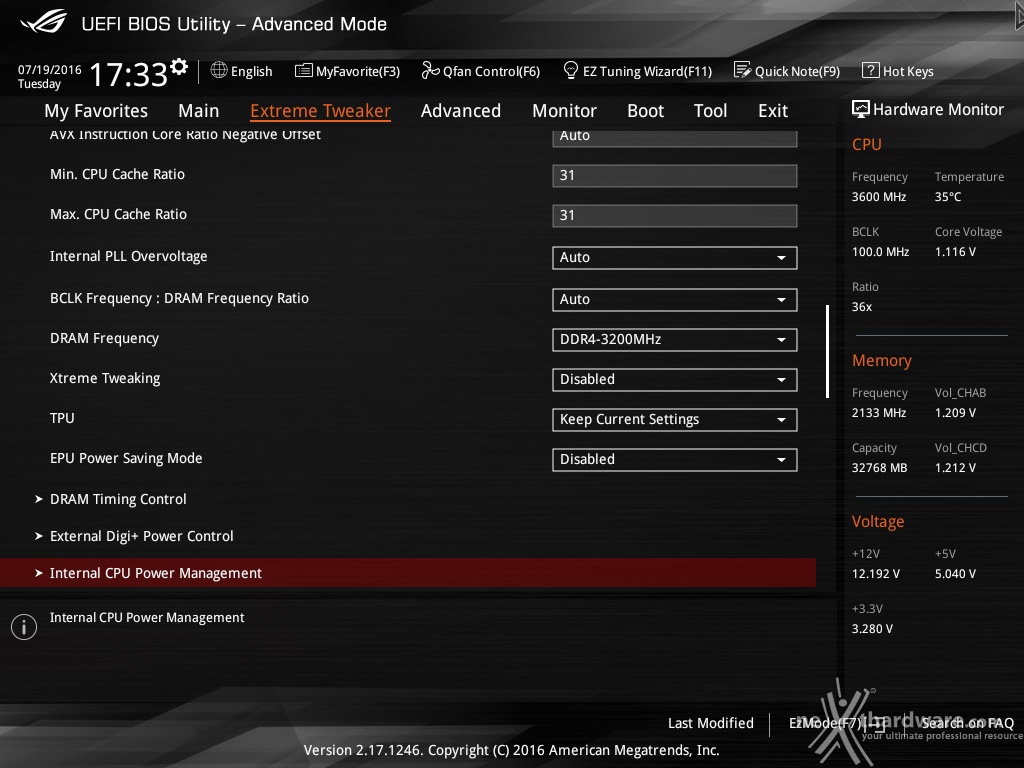Select the DRAM Frequency label

pos(104,338)
